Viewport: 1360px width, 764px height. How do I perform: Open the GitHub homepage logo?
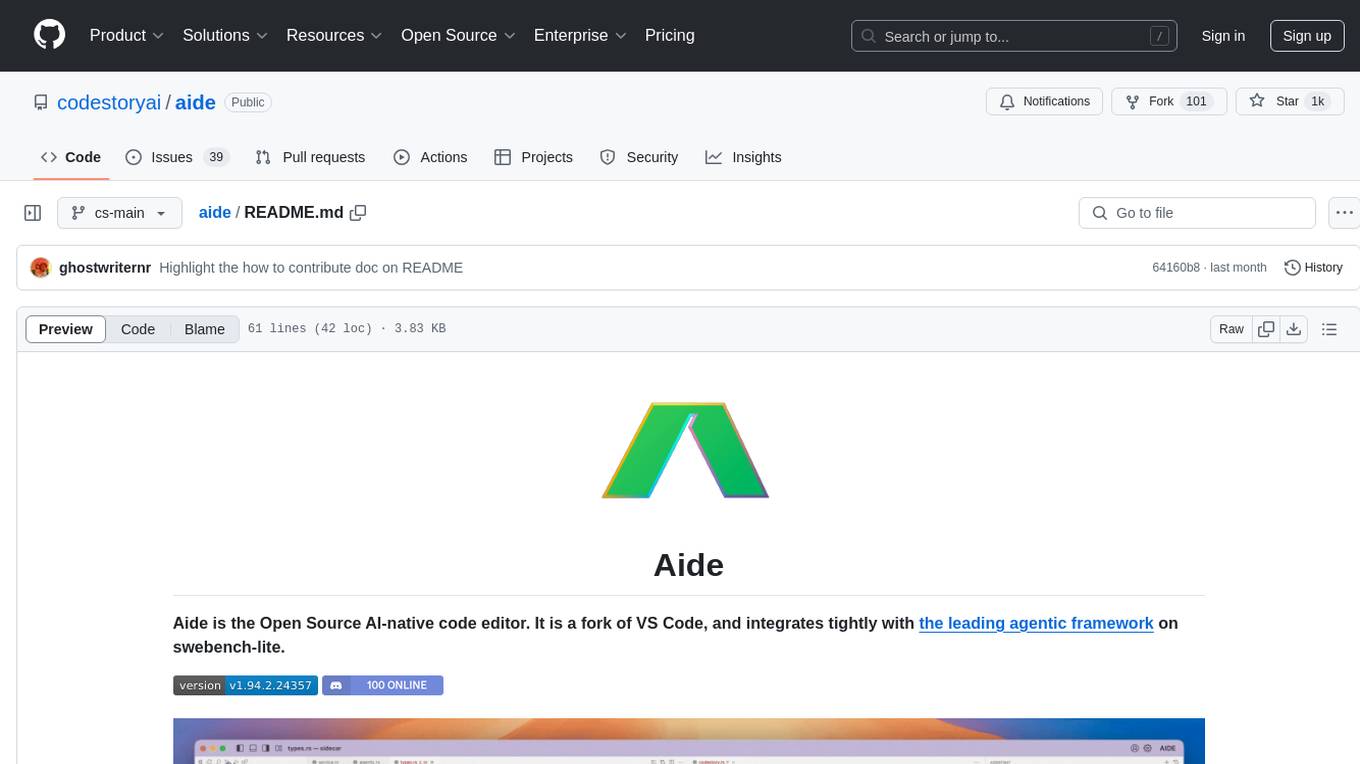(x=49, y=35)
